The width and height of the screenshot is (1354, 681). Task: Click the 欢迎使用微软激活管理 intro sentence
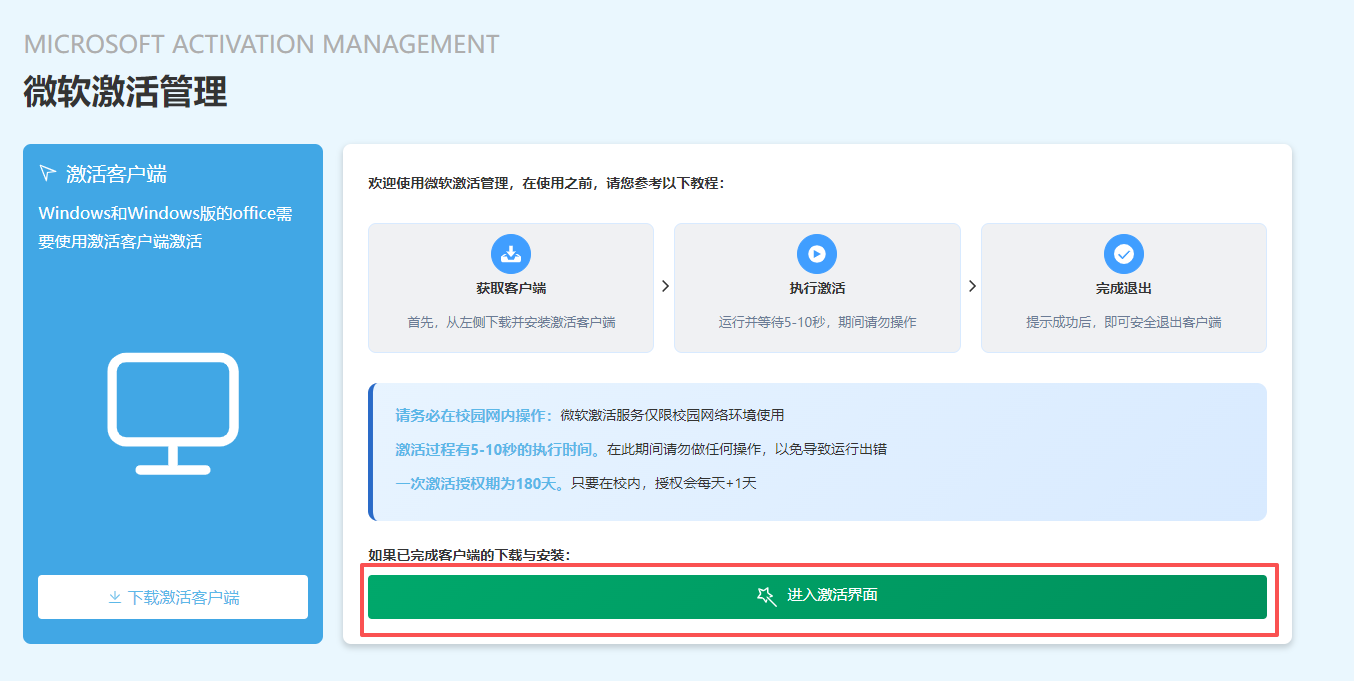coord(546,183)
